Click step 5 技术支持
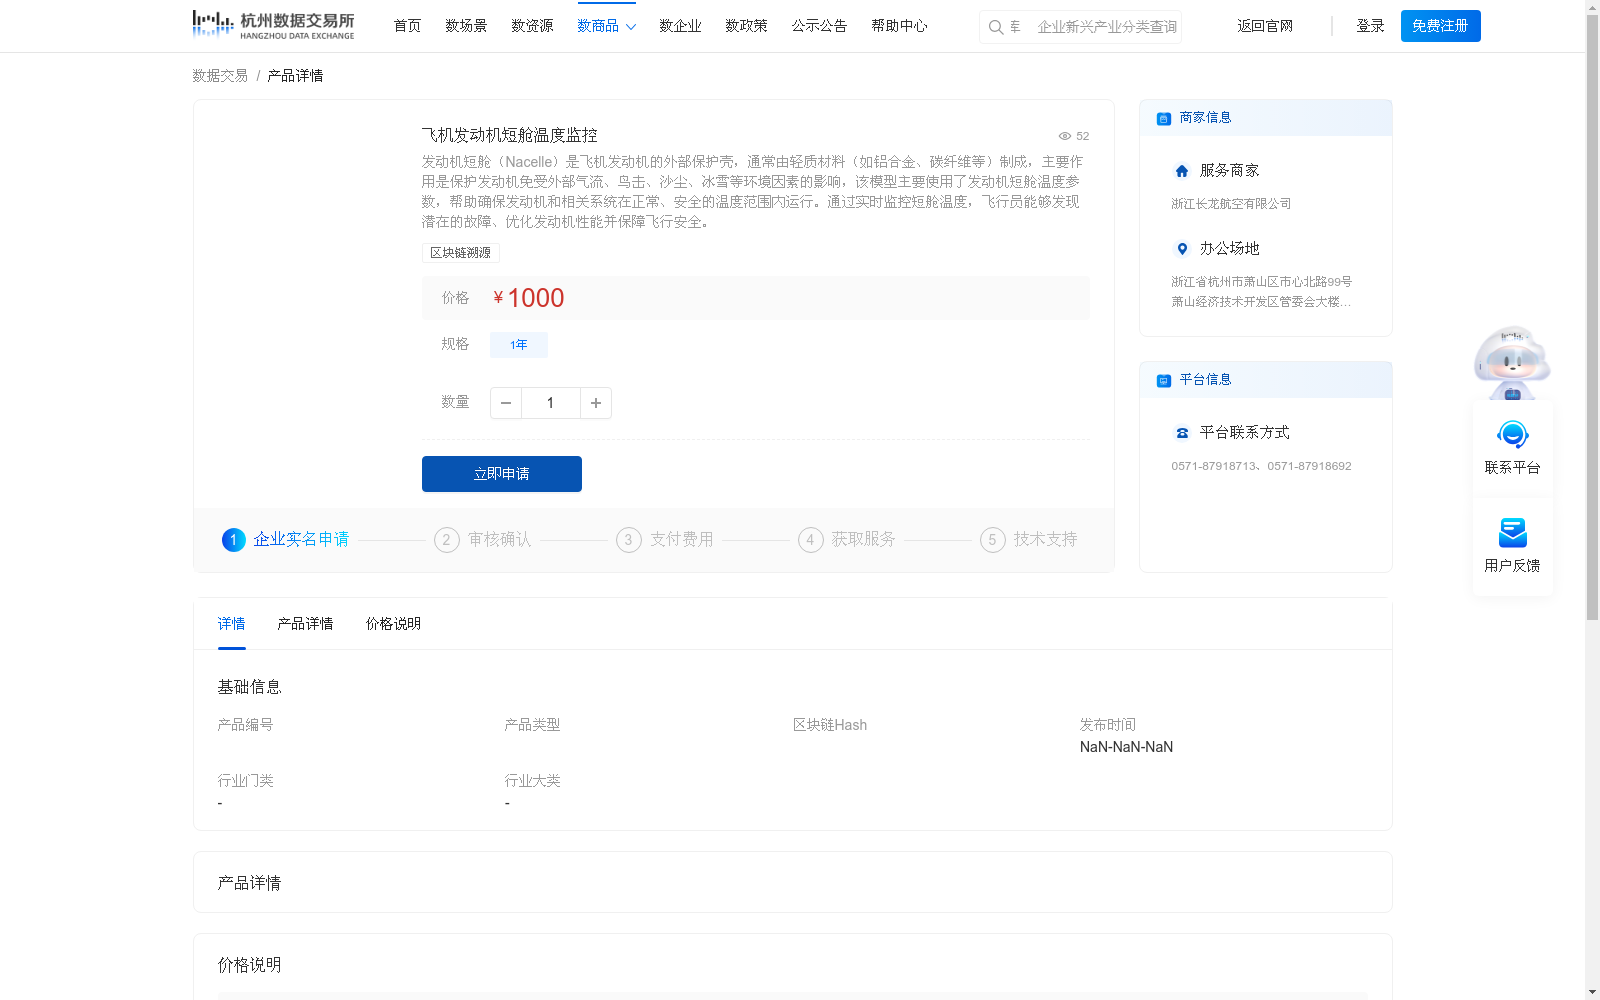This screenshot has width=1600, height=1000. 1029,540
